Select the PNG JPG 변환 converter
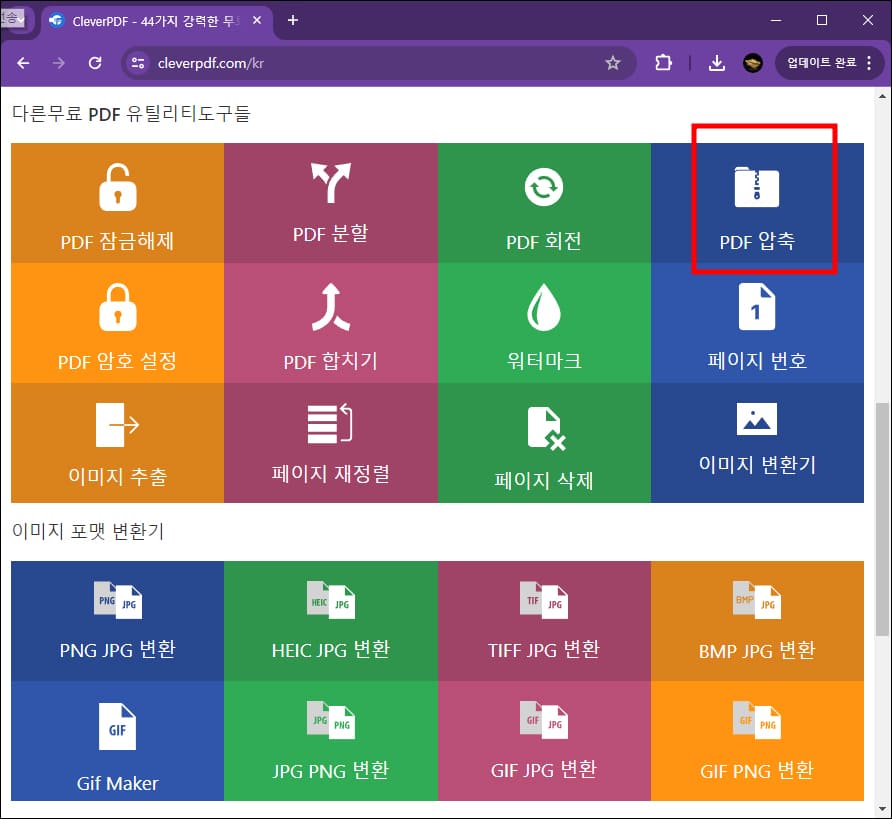This screenshot has height=819, width=892. [x=117, y=620]
